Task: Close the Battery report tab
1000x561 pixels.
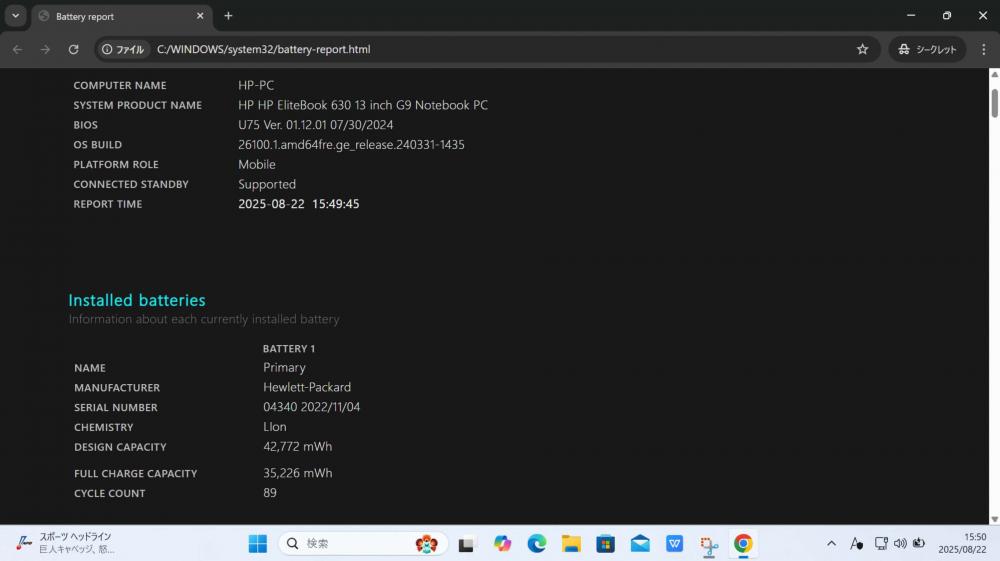Action: point(200,16)
